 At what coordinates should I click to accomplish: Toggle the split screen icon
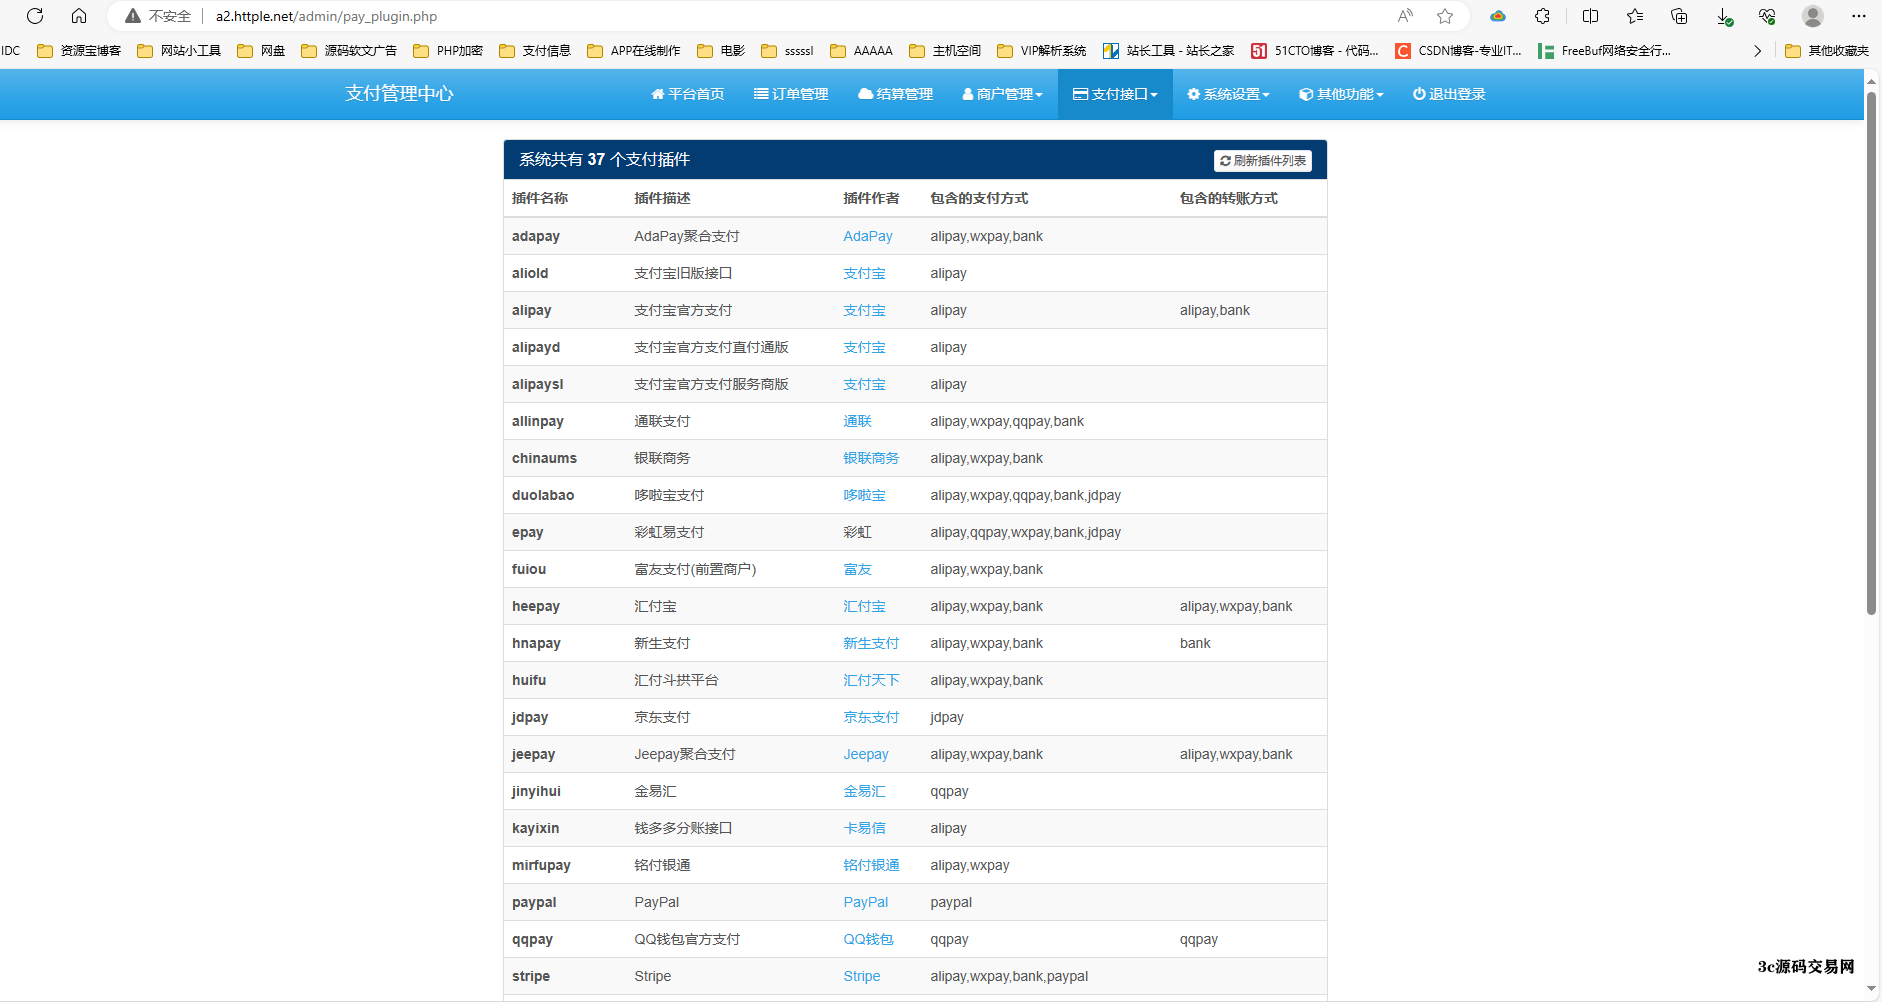tap(1590, 16)
